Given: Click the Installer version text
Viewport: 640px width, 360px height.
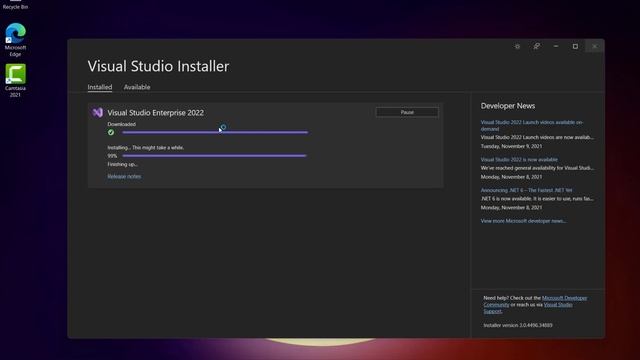Looking at the screenshot, I should [518, 325].
